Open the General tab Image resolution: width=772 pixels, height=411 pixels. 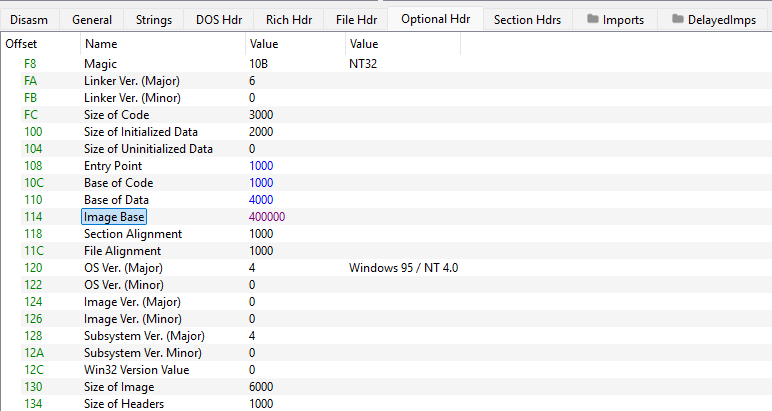(x=92, y=19)
